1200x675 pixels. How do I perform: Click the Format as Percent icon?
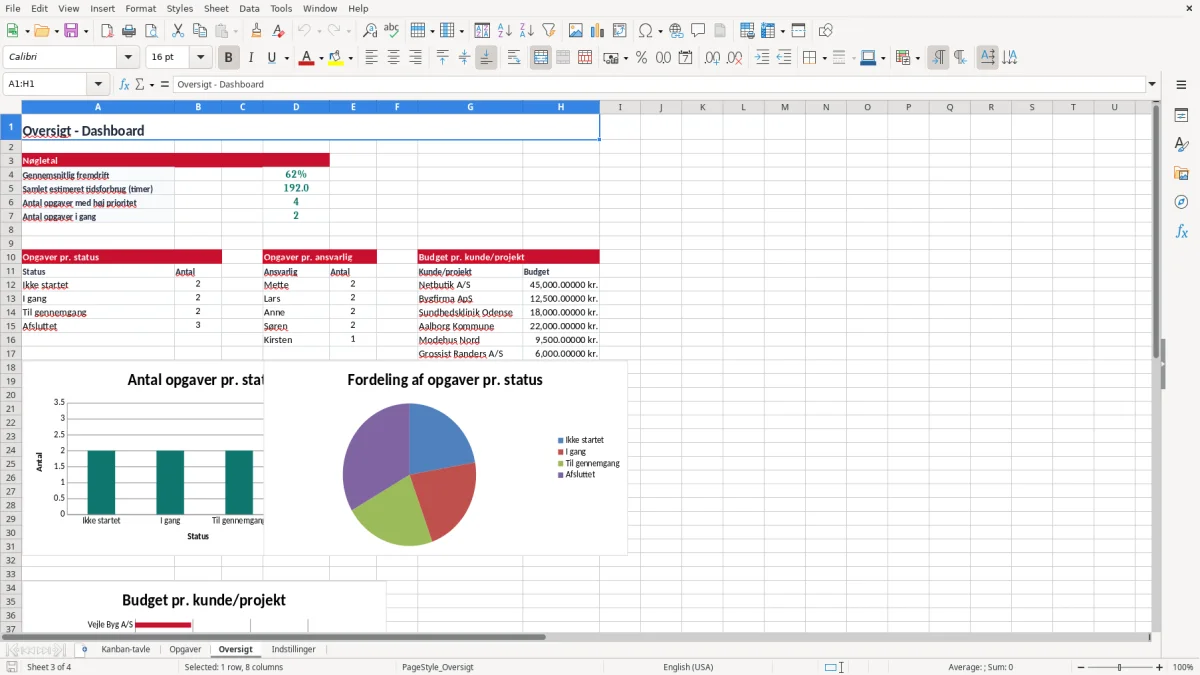[641, 58]
